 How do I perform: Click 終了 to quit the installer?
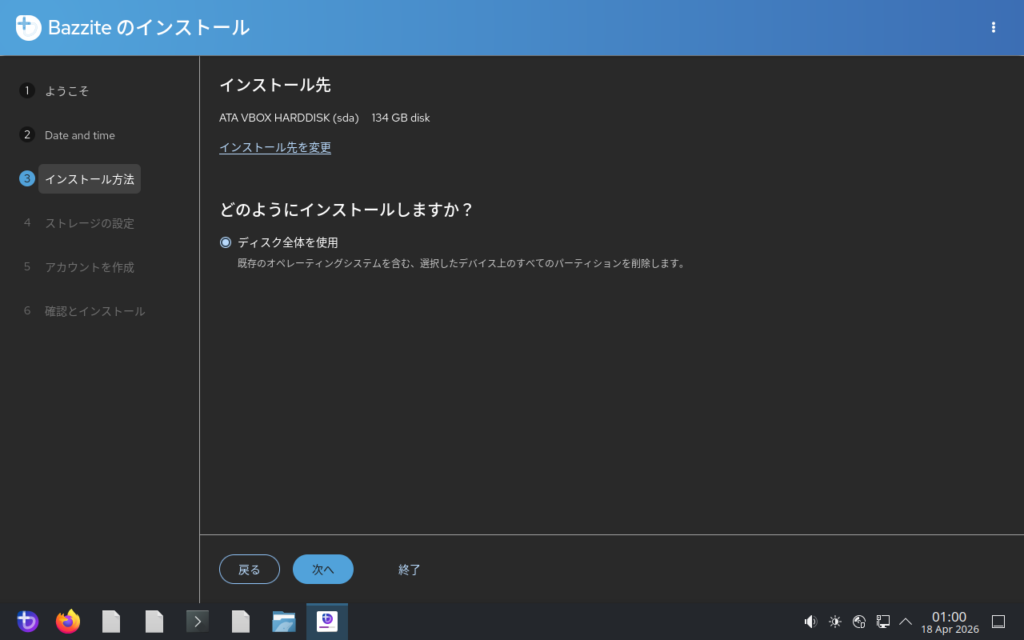(x=409, y=570)
